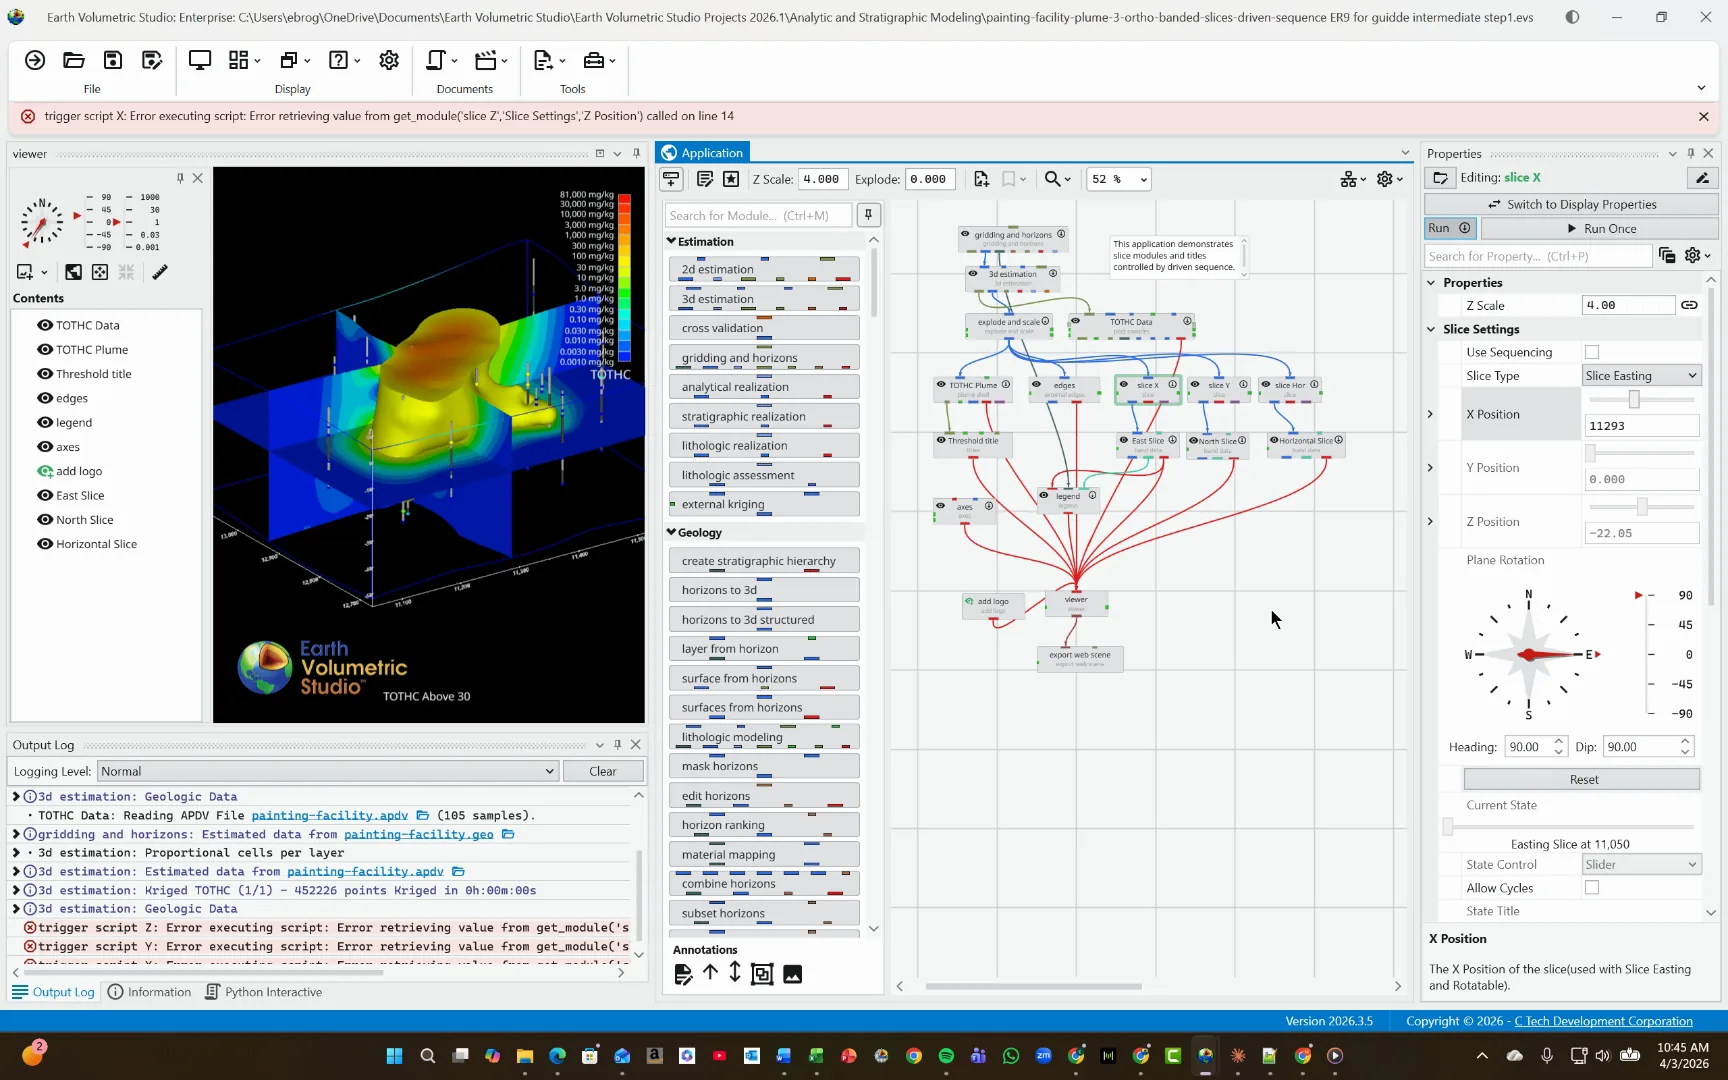Click the Explode value field
Screen dimensions: 1728x1080
pyautogui.click(x=930, y=179)
